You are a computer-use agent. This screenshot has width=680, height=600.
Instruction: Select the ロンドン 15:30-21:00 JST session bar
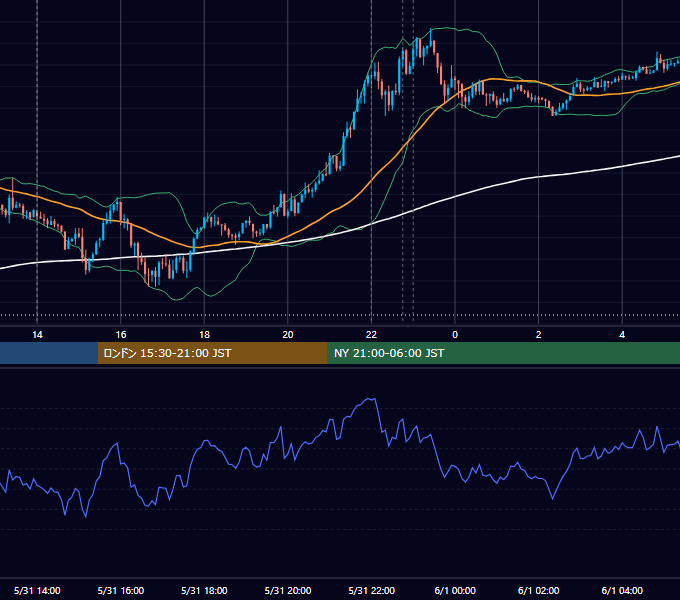(212, 353)
